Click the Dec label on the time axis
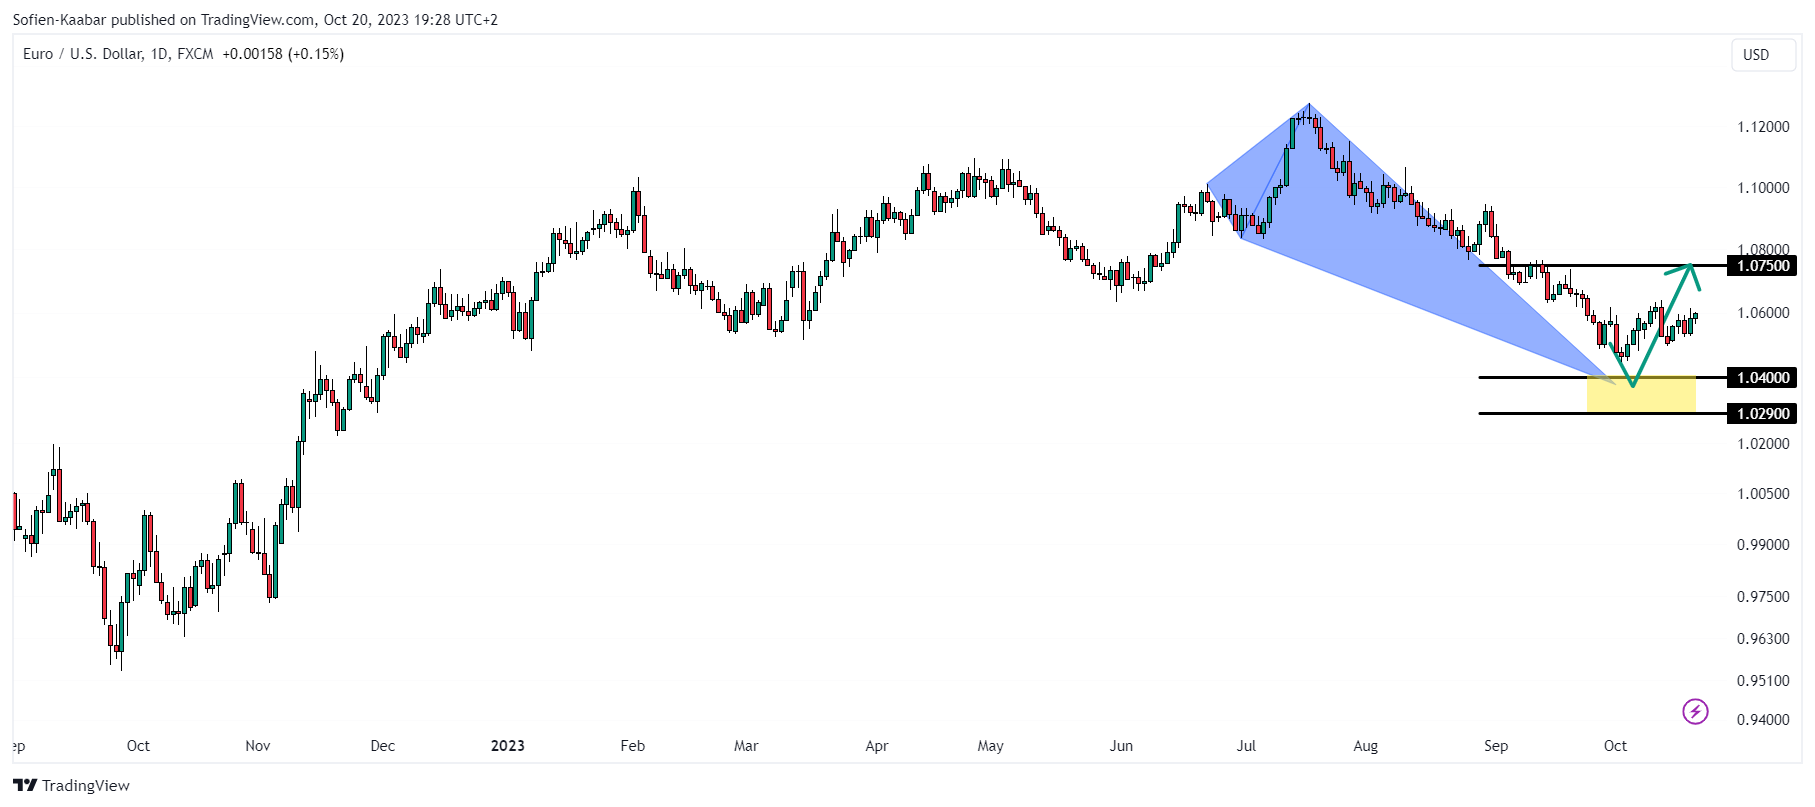1815x807 pixels. click(382, 746)
